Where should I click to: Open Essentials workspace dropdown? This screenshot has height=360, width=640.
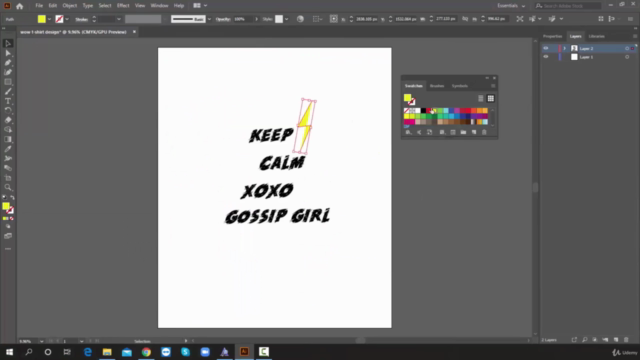(511, 6)
